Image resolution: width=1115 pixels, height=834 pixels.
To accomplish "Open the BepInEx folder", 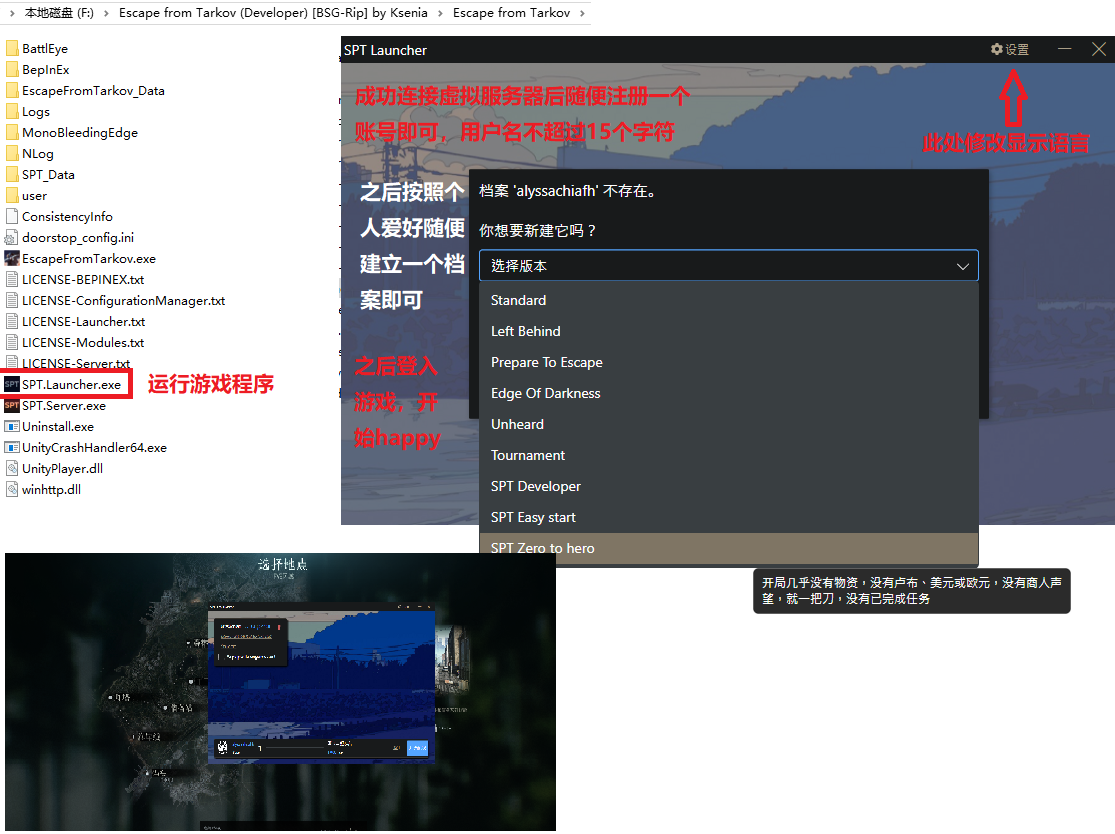I will pos(38,70).
